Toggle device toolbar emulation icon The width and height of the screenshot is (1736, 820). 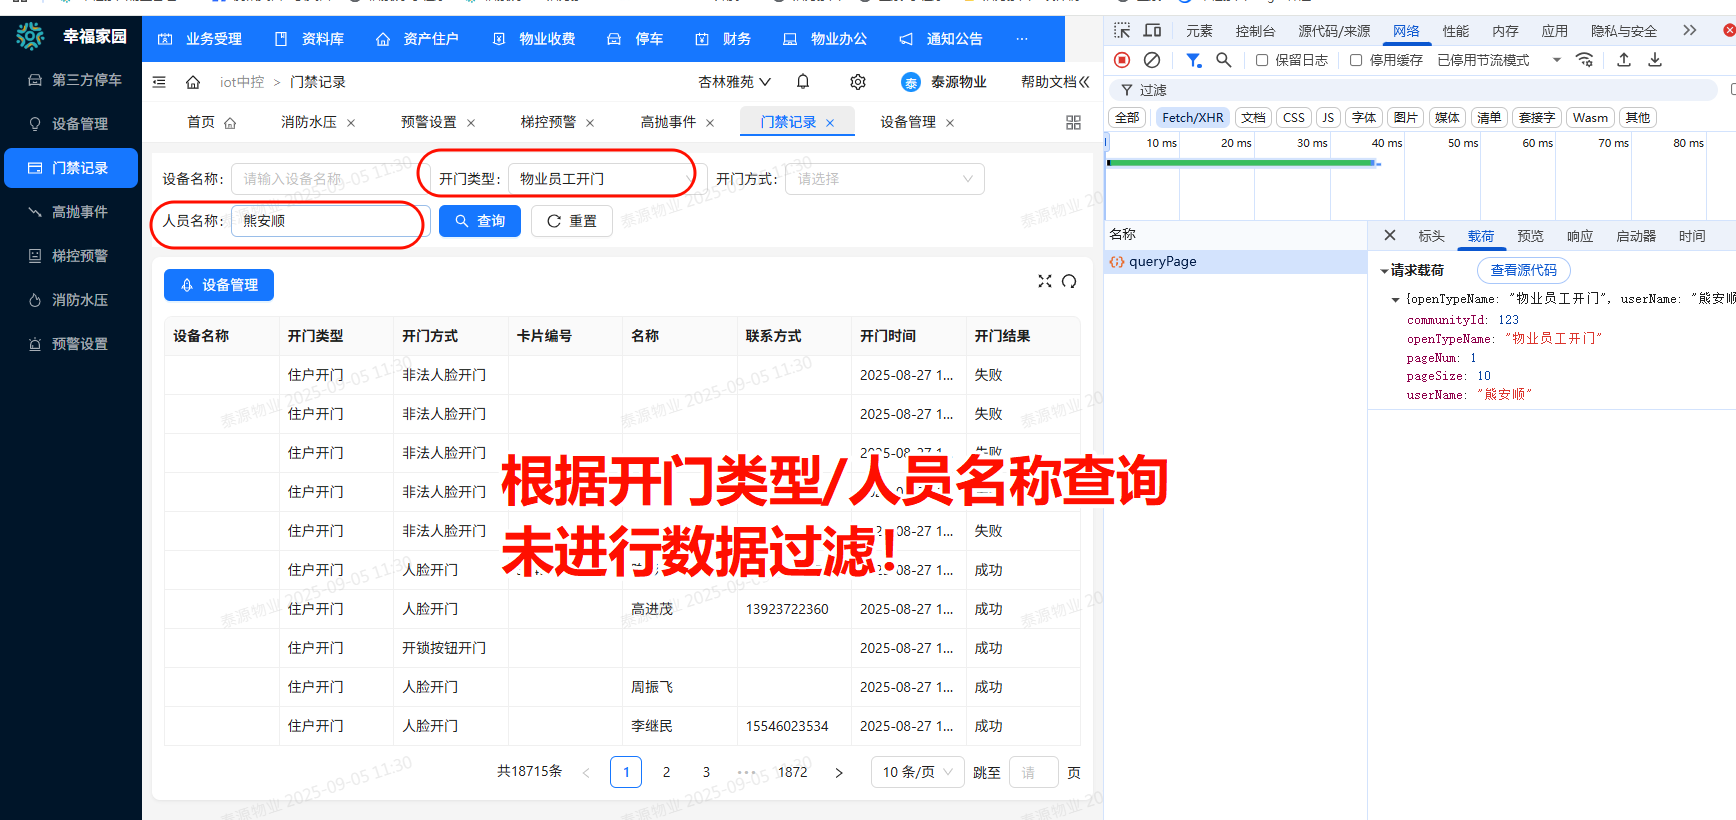click(x=1152, y=31)
